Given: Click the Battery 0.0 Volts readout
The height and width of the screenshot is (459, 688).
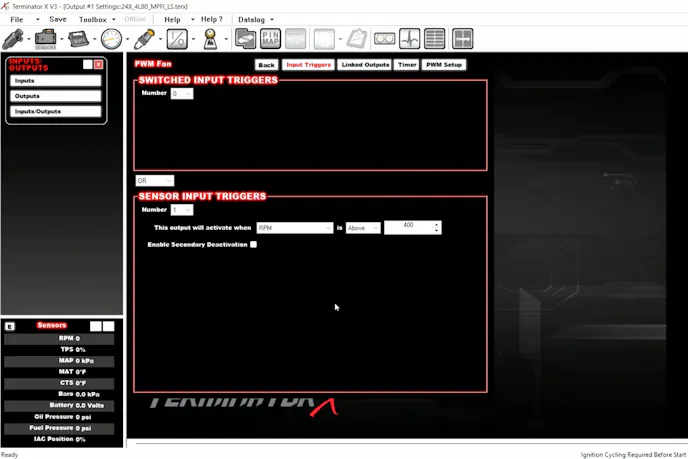Looking at the screenshot, I should coord(59,405).
